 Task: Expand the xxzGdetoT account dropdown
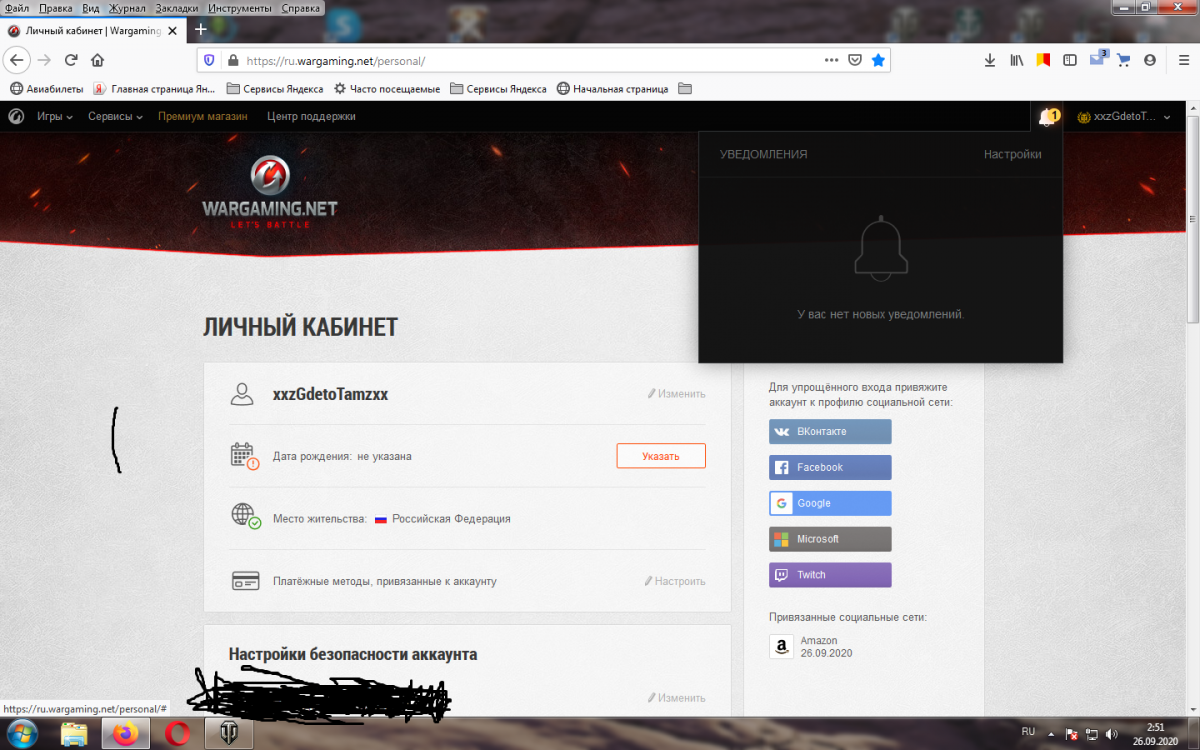[1124, 117]
